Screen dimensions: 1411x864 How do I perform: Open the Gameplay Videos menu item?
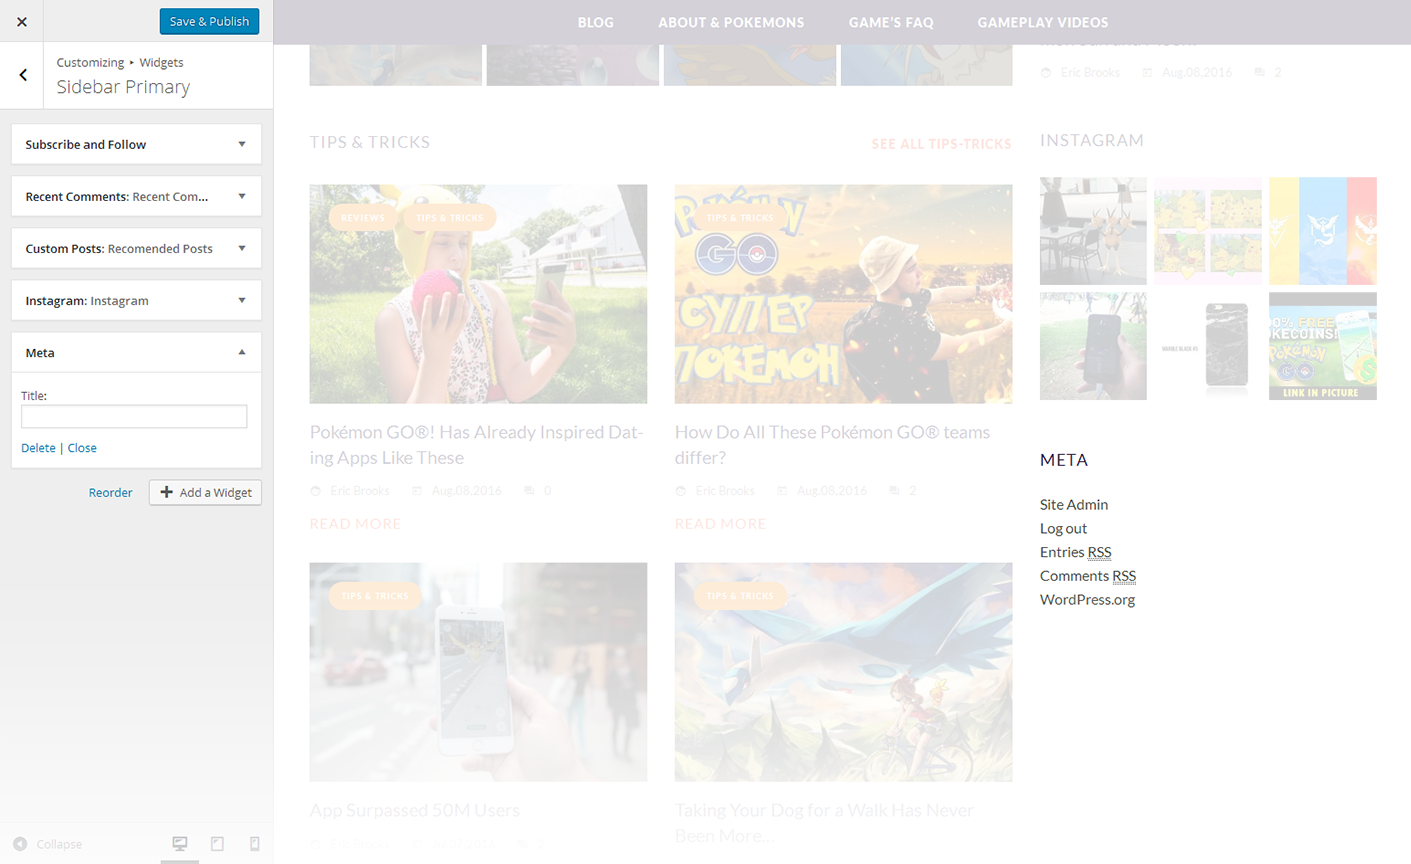click(1042, 22)
